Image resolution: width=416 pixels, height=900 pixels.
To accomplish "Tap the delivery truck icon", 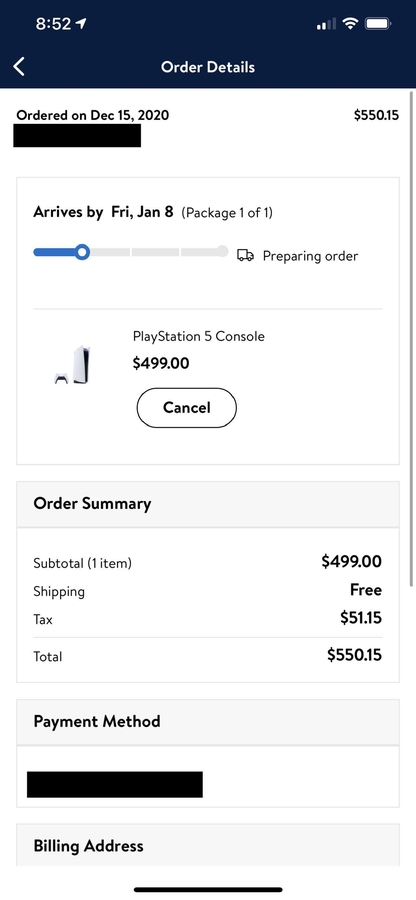I will tap(245, 255).
